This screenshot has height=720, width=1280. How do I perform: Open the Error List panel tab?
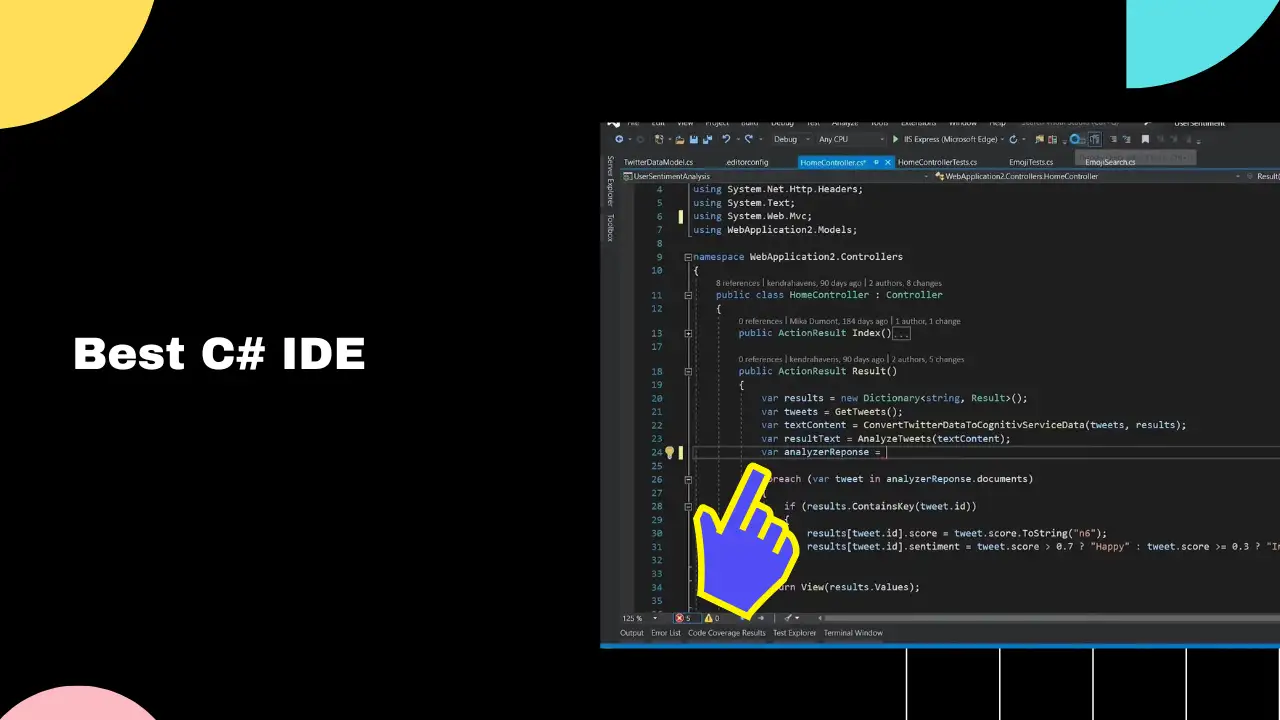click(666, 633)
